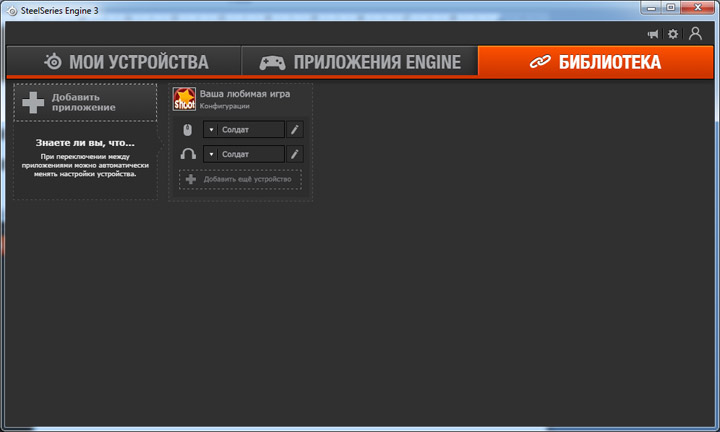Click the SteelSeries Engine 3 title bar icon
The width and height of the screenshot is (720, 432).
pyautogui.click(x=12, y=11)
